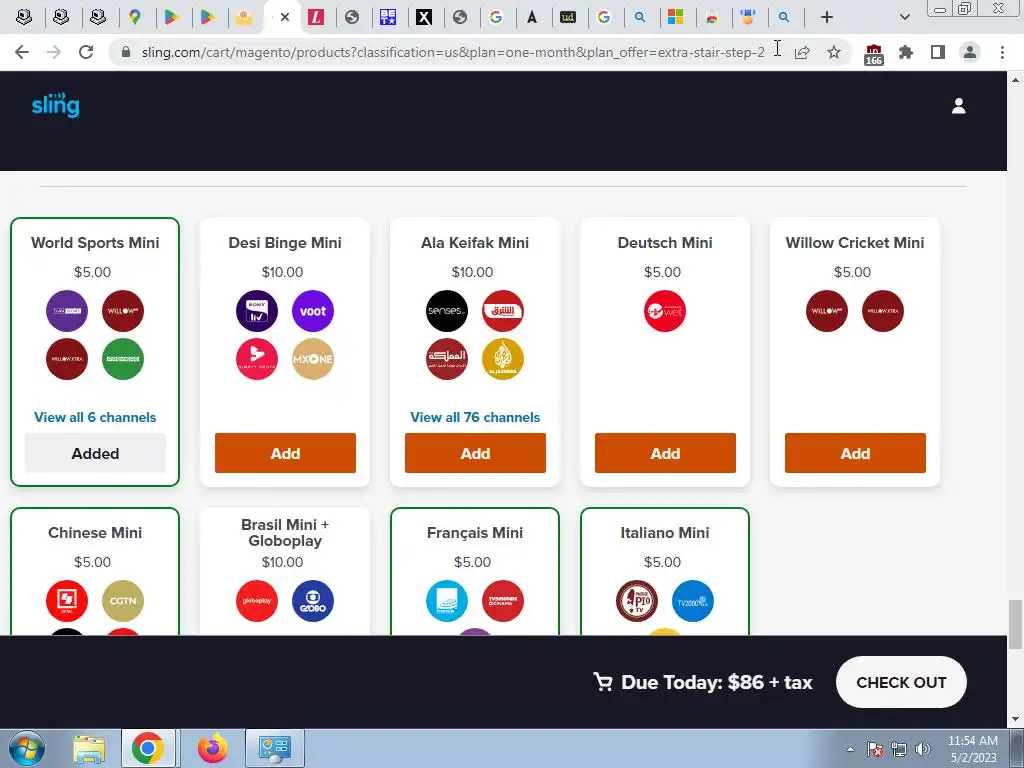The height and width of the screenshot is (768, 1024).
Task: Click the Willow channel icon in World Sports Mini
Action: (123, 311)
